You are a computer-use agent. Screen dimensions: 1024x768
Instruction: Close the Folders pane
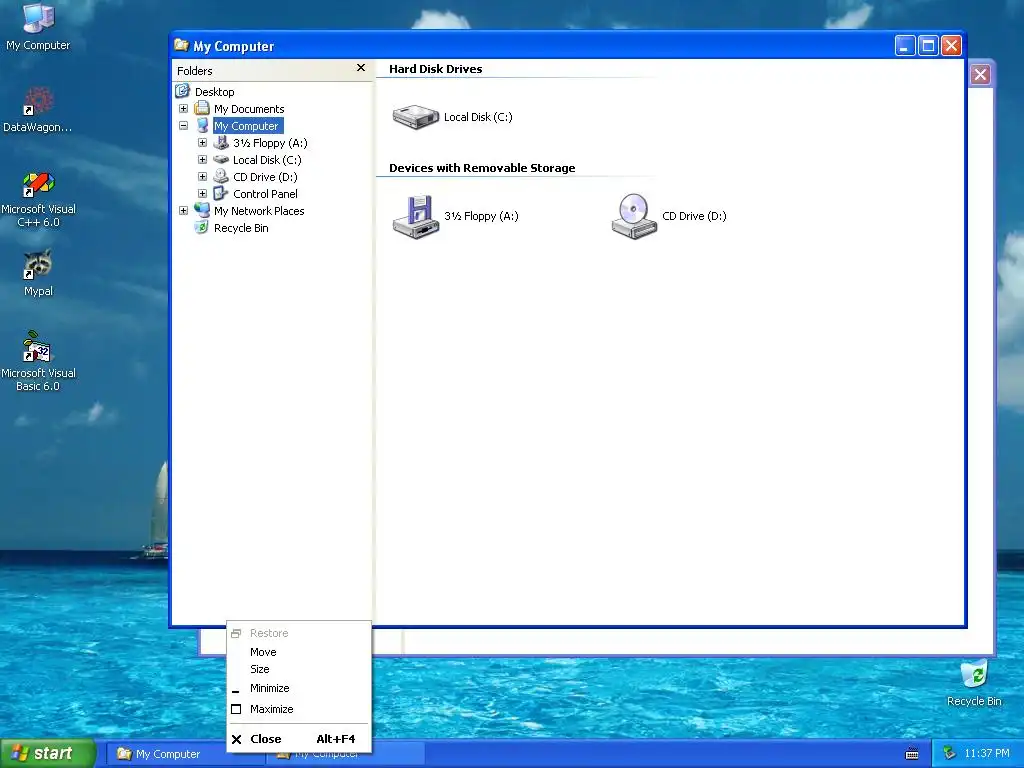point(361,68)
